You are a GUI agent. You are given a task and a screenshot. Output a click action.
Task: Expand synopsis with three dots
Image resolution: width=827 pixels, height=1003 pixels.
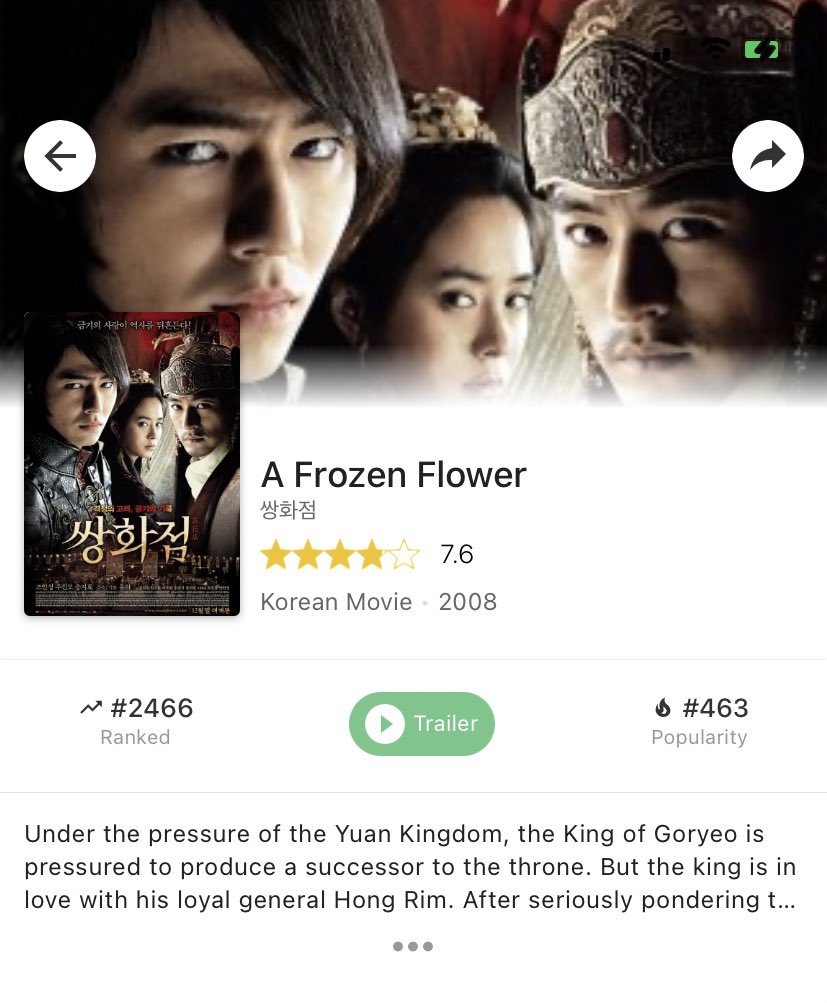tap(413, 946)
